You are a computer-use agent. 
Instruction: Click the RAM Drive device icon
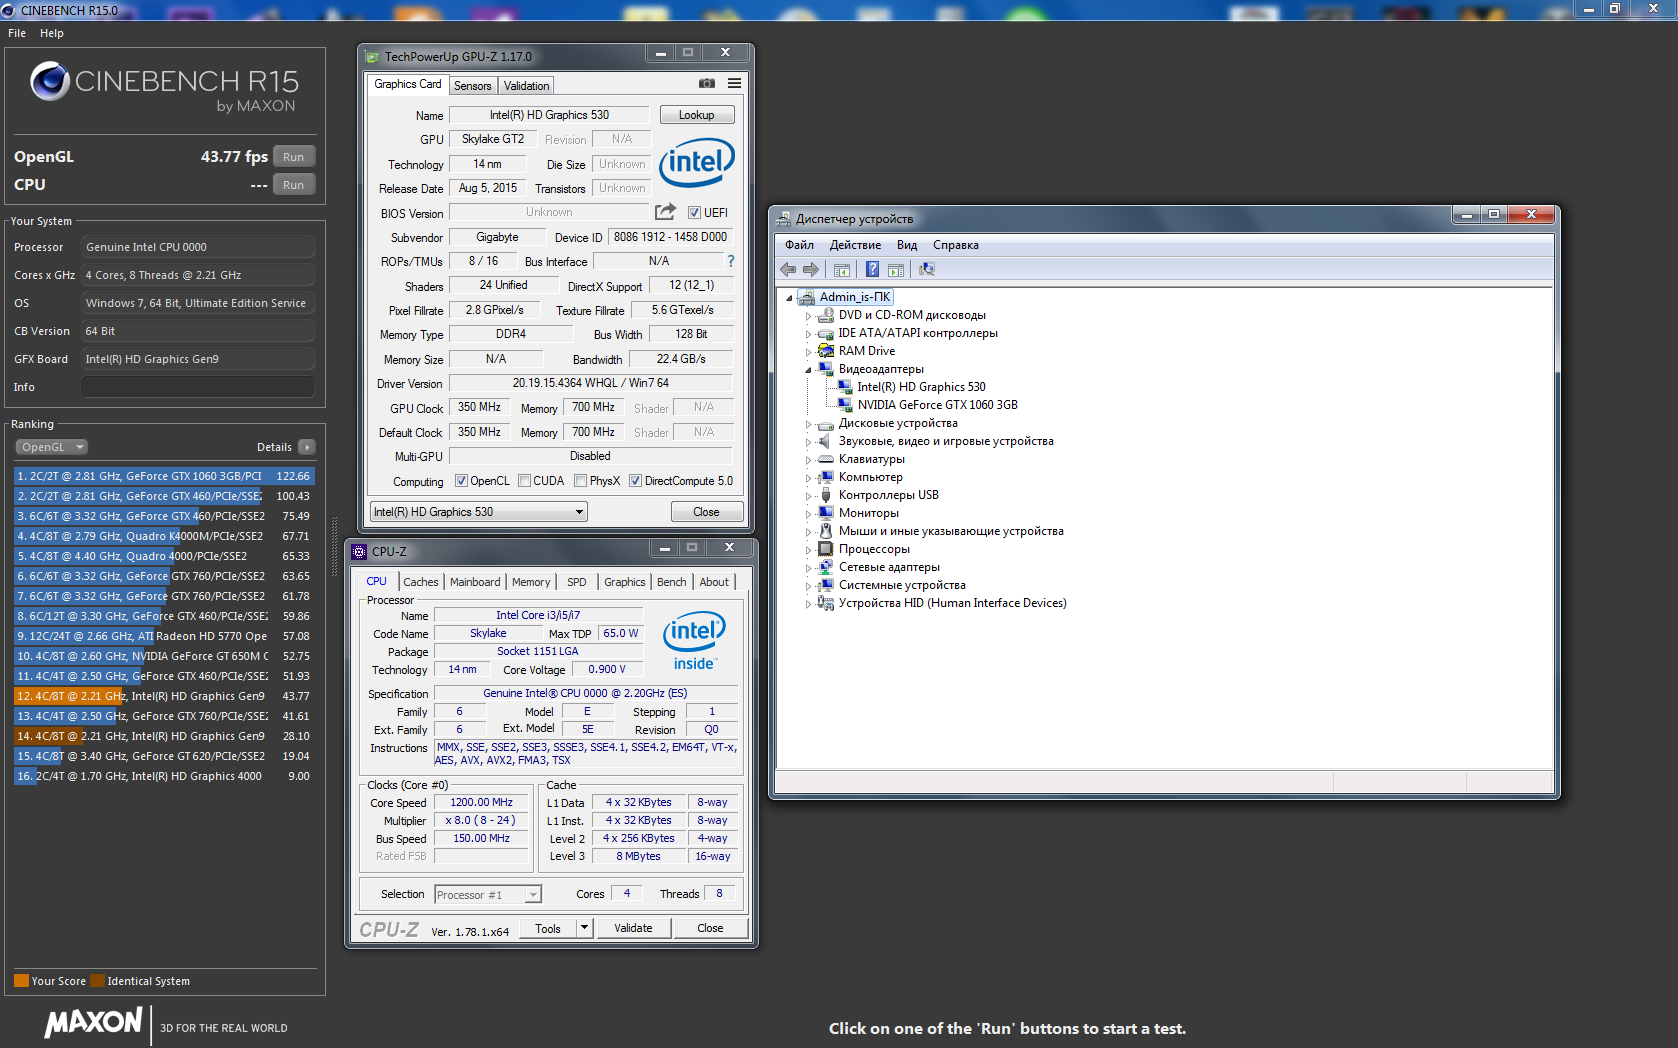[826, 351]
